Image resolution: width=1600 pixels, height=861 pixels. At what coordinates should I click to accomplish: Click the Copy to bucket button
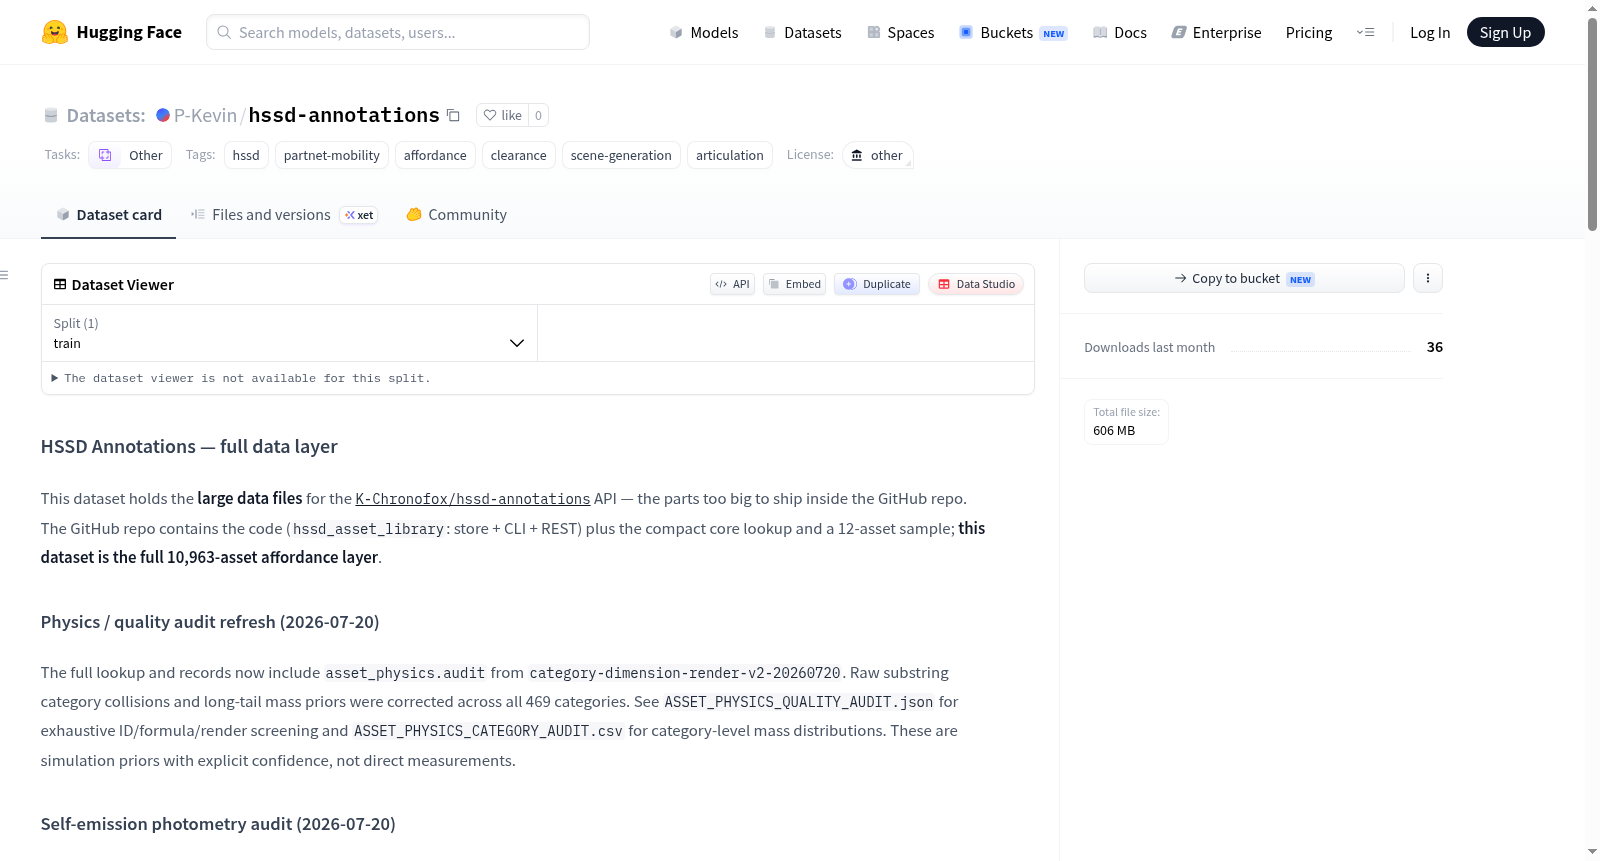point(1244,278)
